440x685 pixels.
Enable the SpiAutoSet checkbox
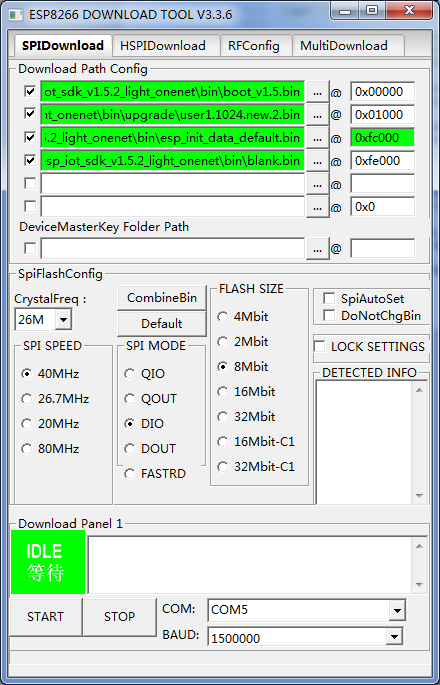coord(329,298)
